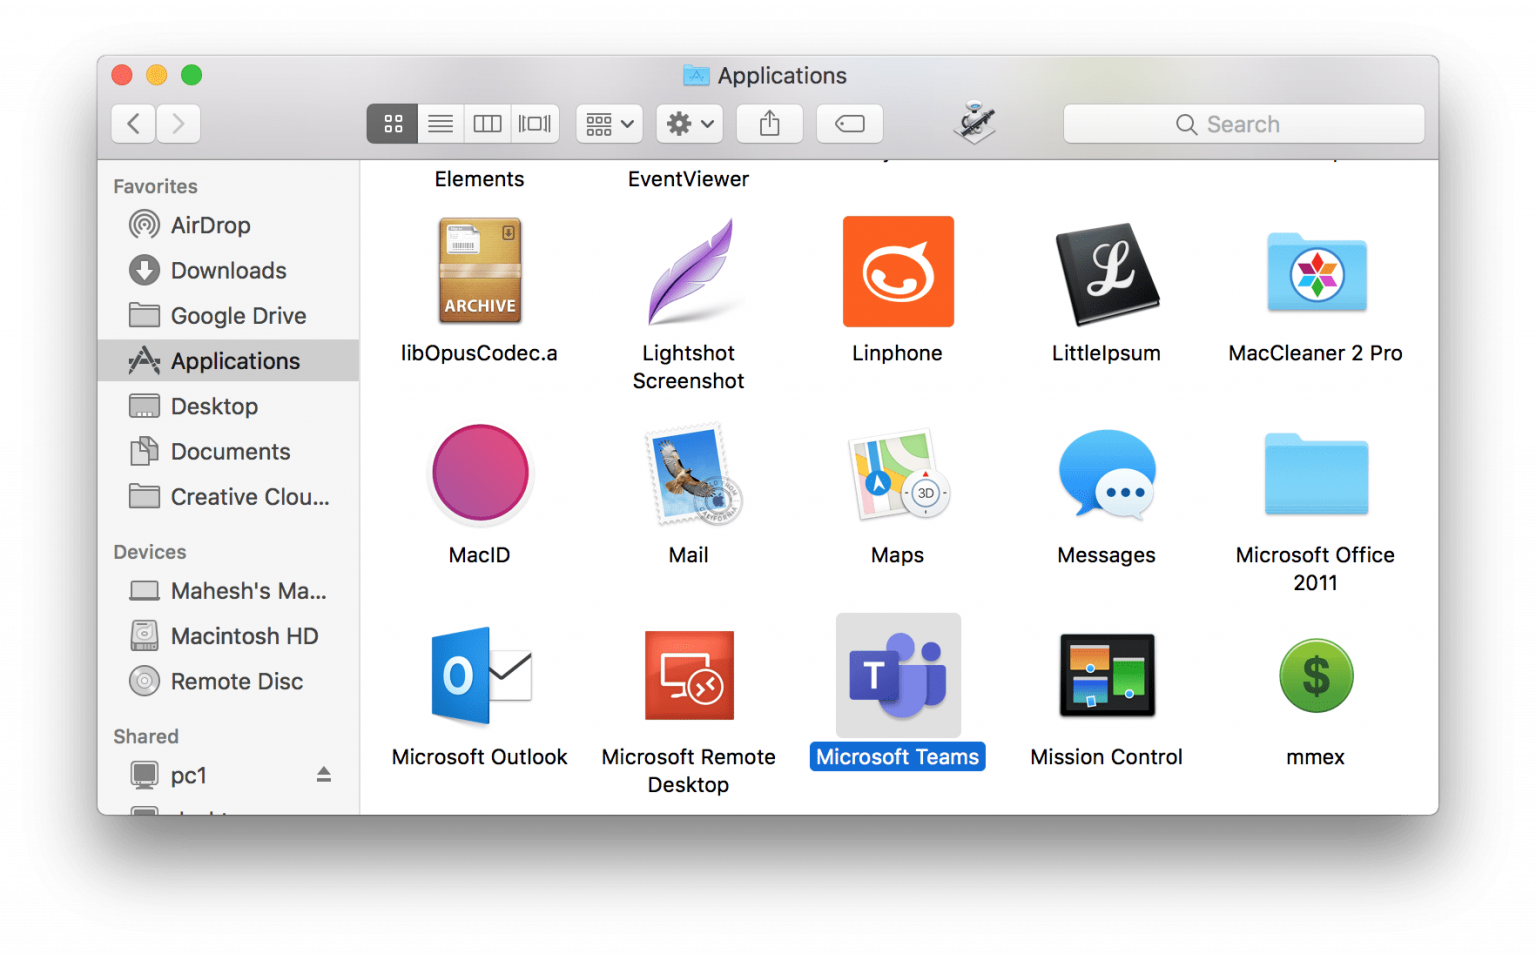Click the Share toolbar button
The height and width of the screenshot is (954, 1536).
(769, 124)
